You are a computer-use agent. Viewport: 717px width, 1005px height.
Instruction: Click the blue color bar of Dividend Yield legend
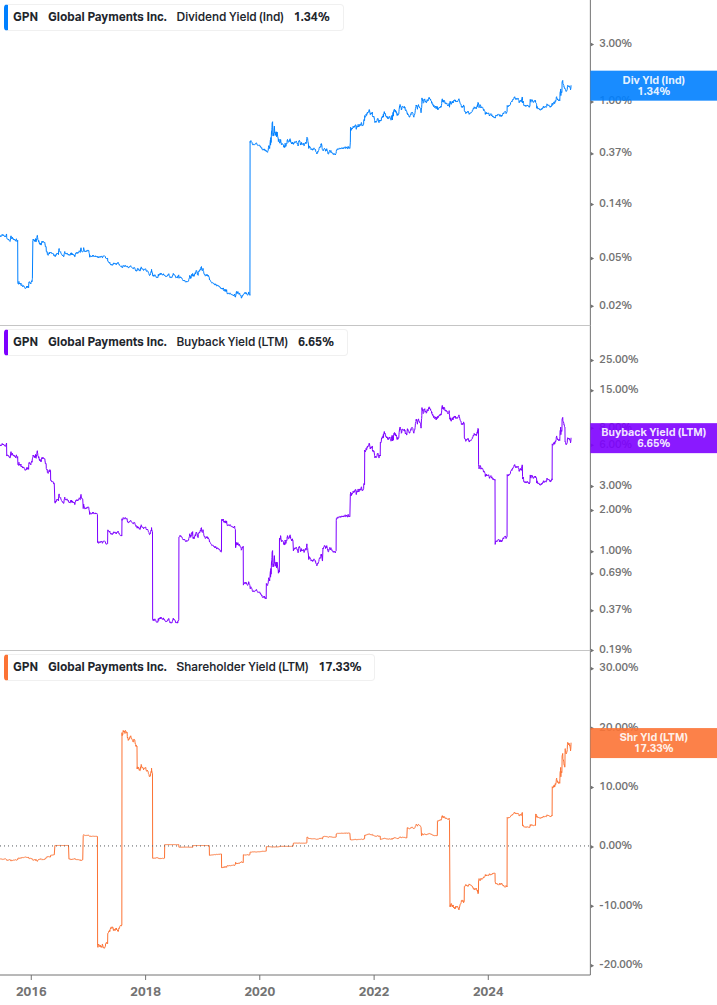click(x=6, y=17)
